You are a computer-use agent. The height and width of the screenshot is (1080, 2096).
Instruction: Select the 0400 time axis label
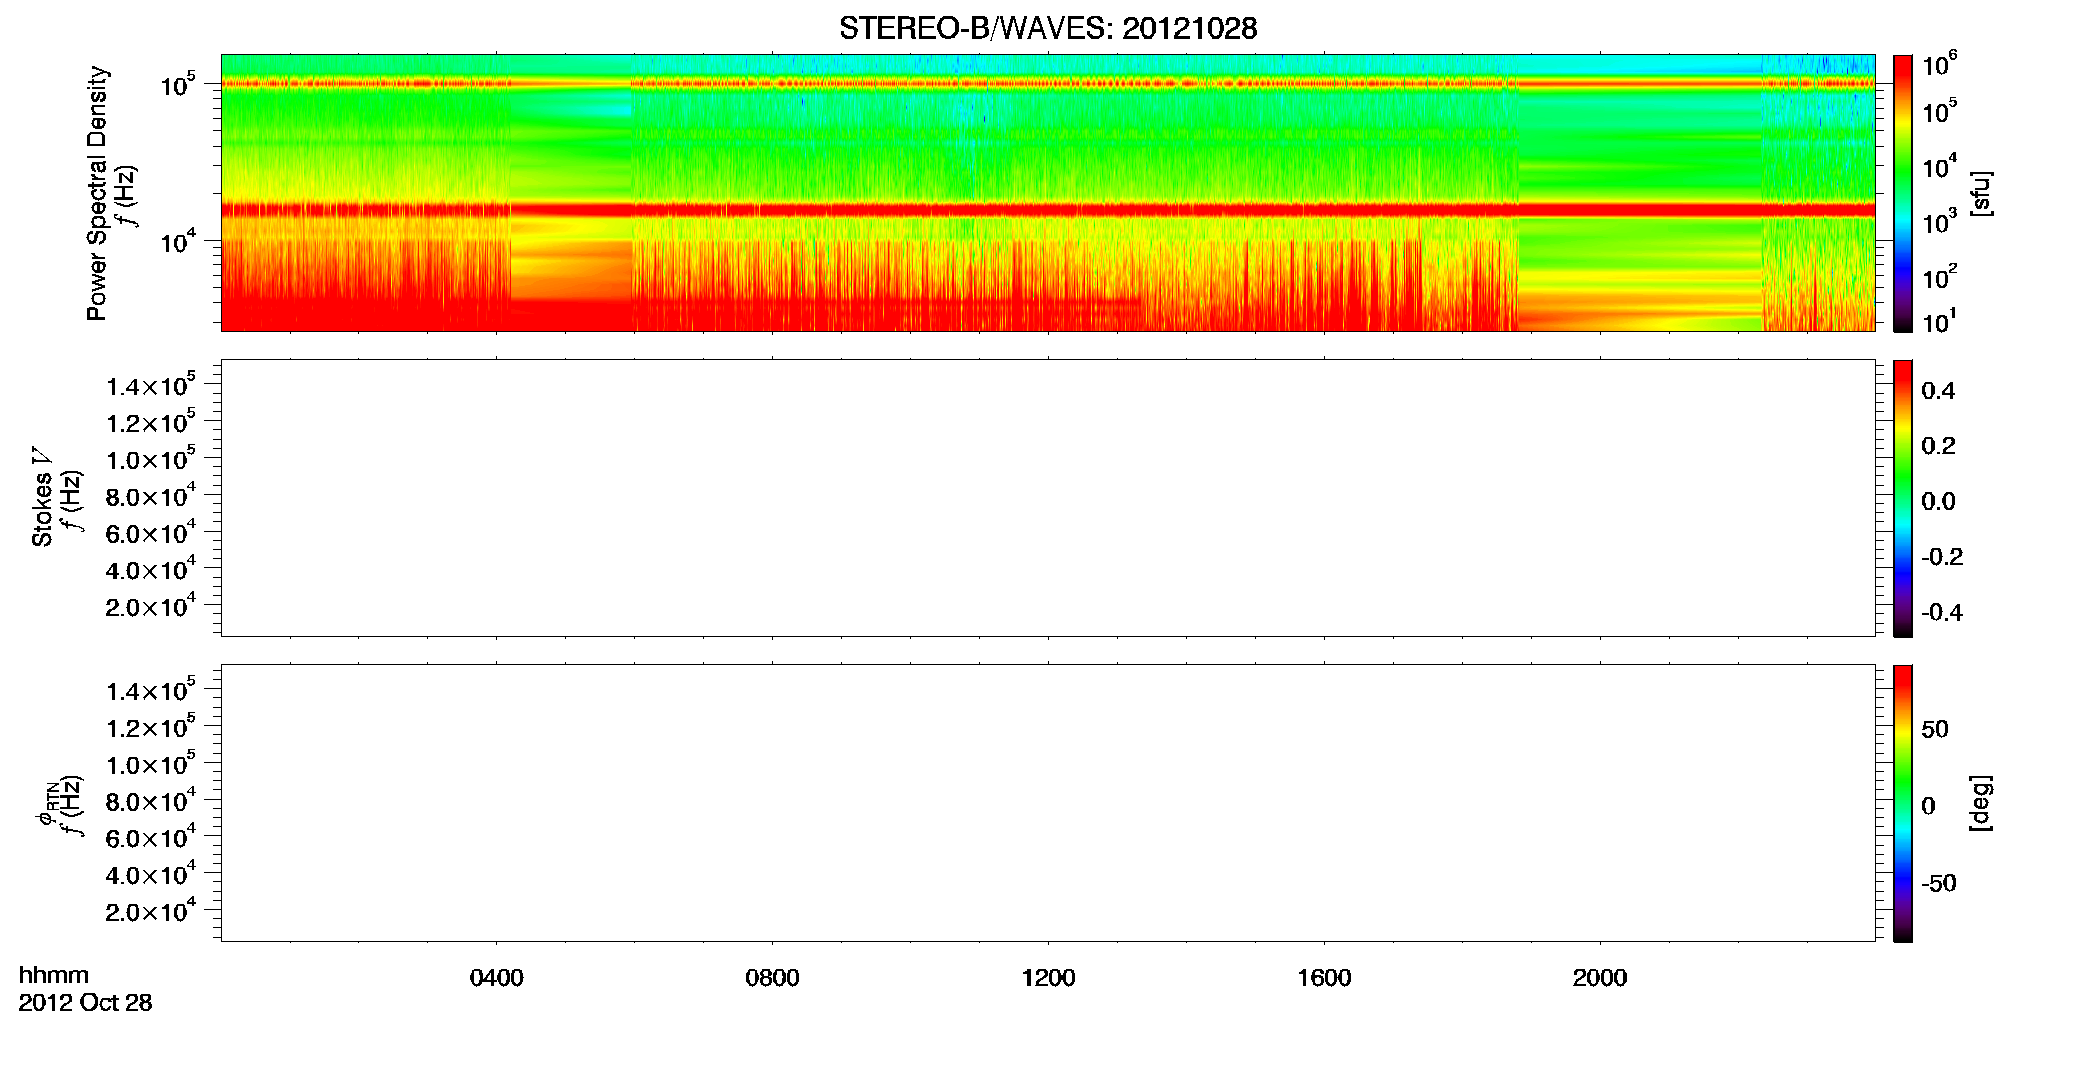pyautogui.click(x=497, y=978)
